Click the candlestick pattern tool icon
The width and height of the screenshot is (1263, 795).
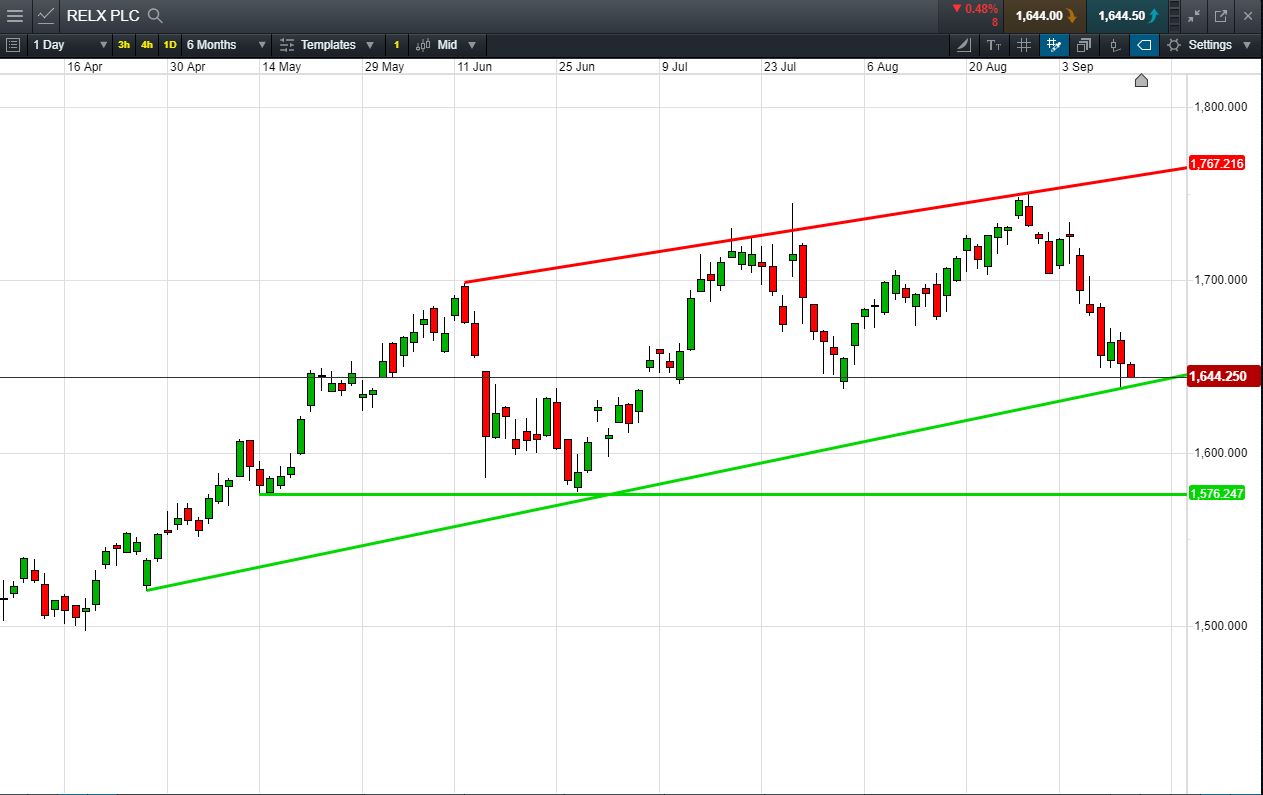(x=1115, y=45)
